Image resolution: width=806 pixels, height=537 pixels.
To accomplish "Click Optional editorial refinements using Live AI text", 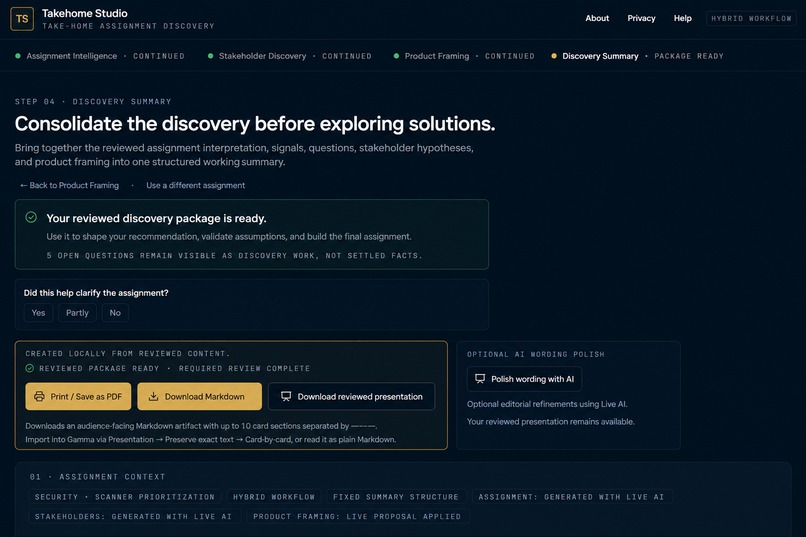I will (547, 404).
